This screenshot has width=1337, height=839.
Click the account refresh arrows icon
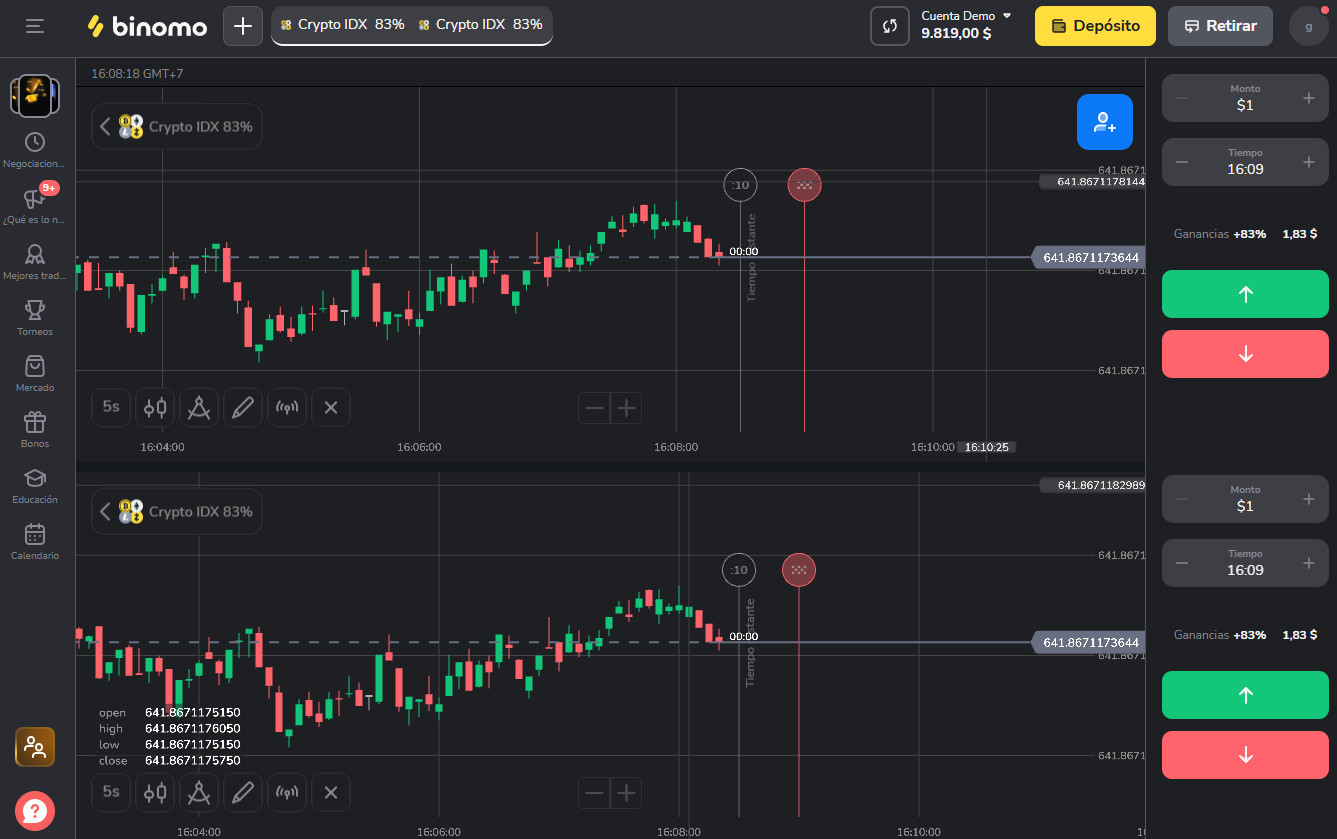click(890, 26)
